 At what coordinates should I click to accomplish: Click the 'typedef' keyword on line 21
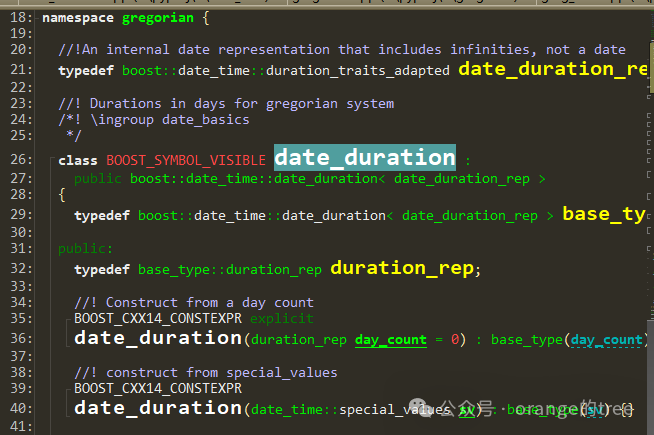click(x=86, y=70)
